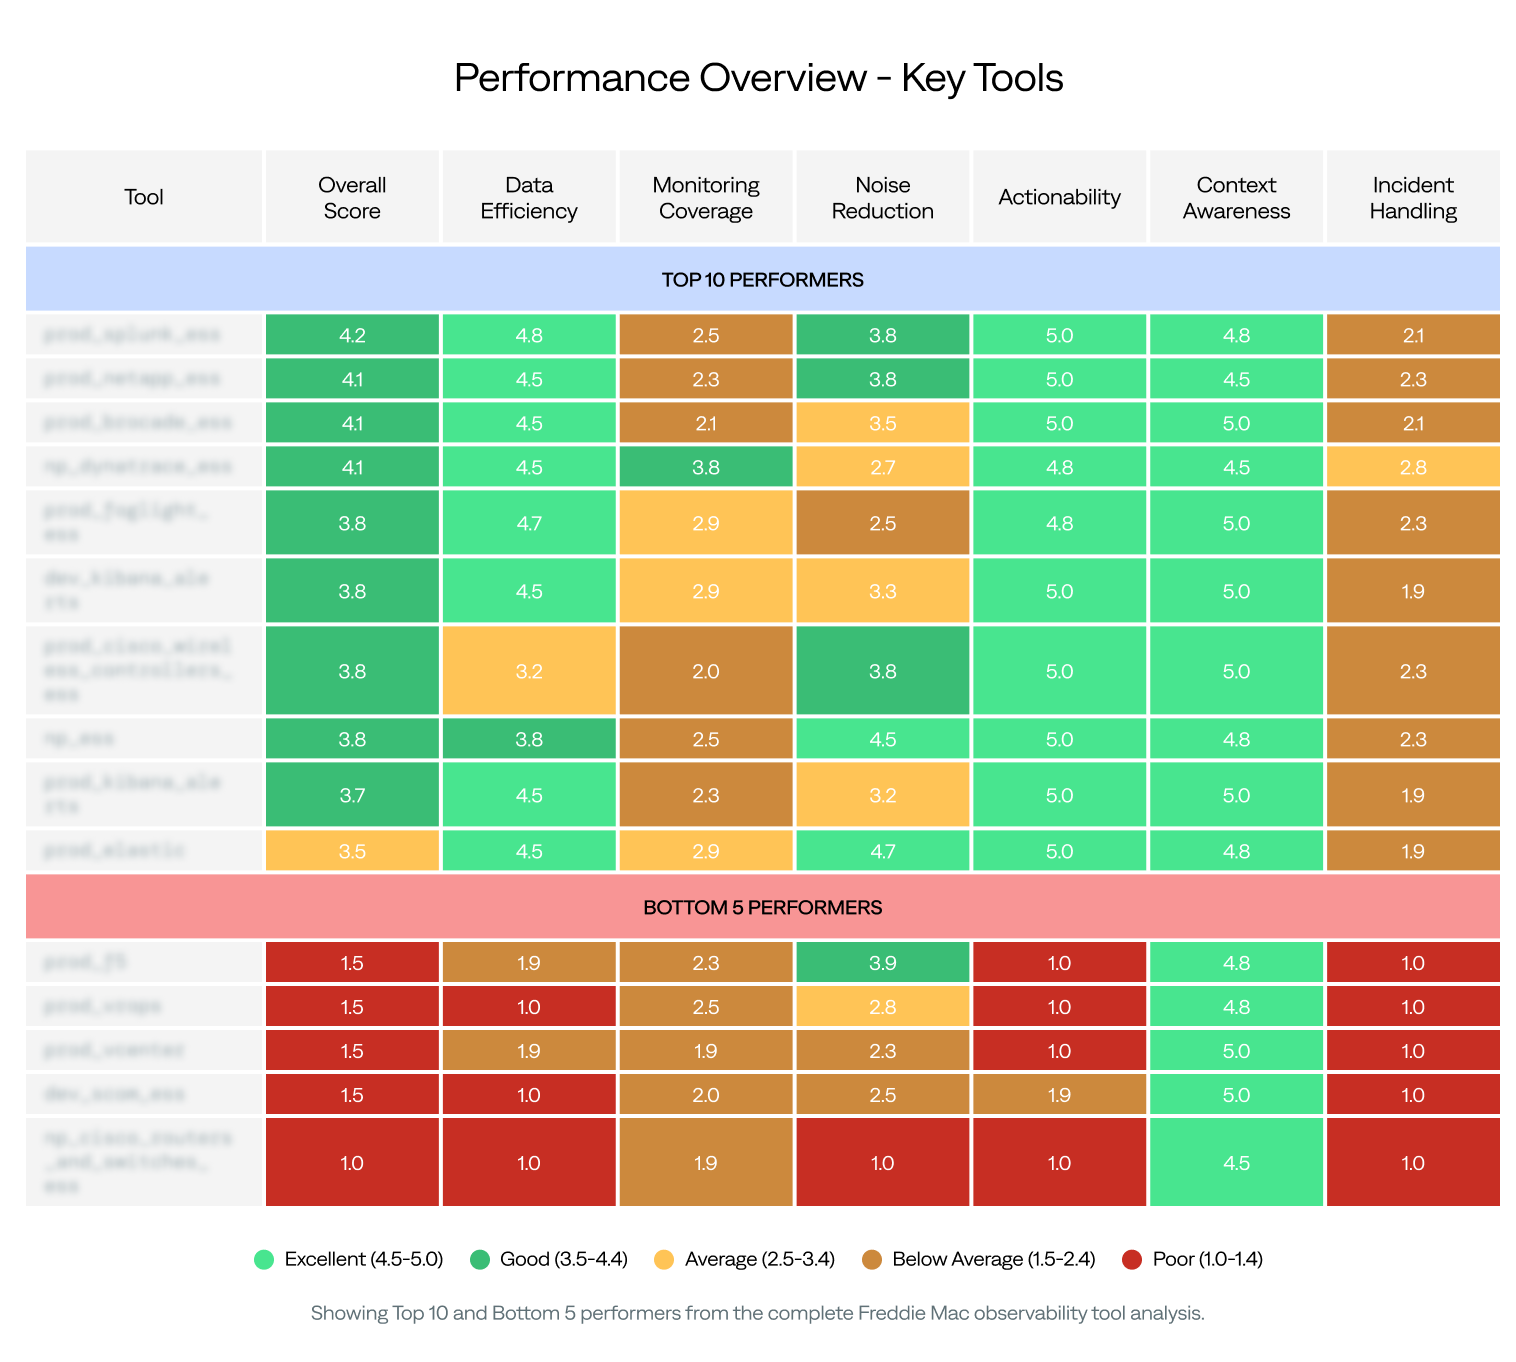Select the Incident Handling column header
This screenshot has height=1362, width=1516.
tap(1413, 197)
